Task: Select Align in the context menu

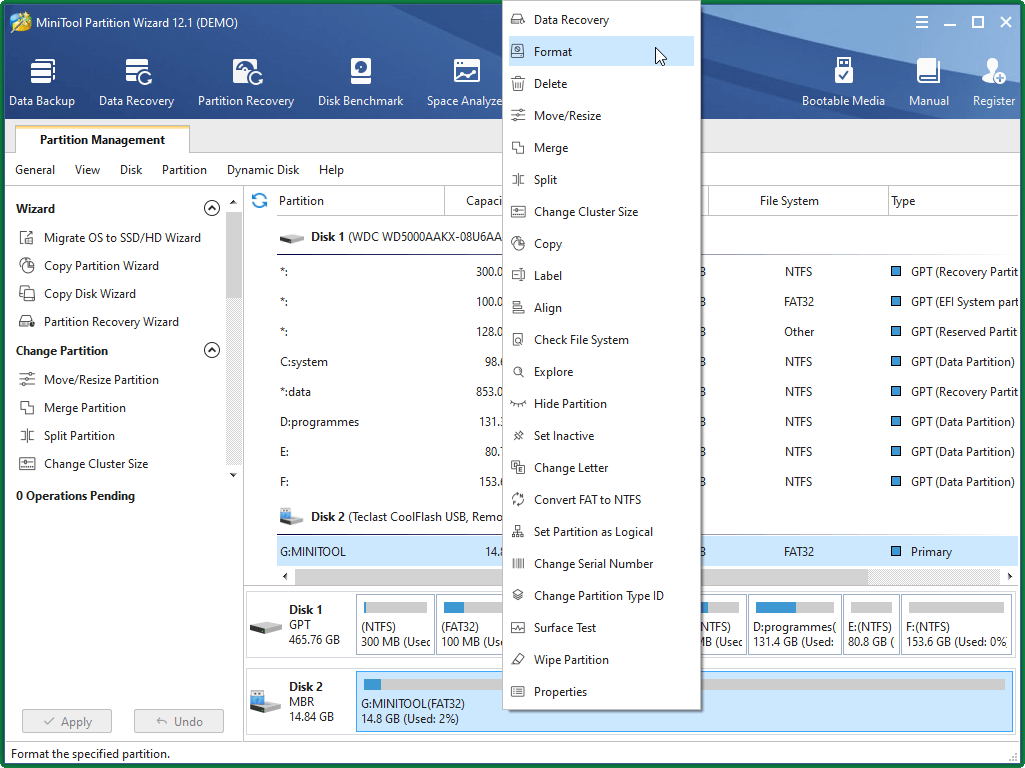Action: pyautogui.click(x=601, y=308)
